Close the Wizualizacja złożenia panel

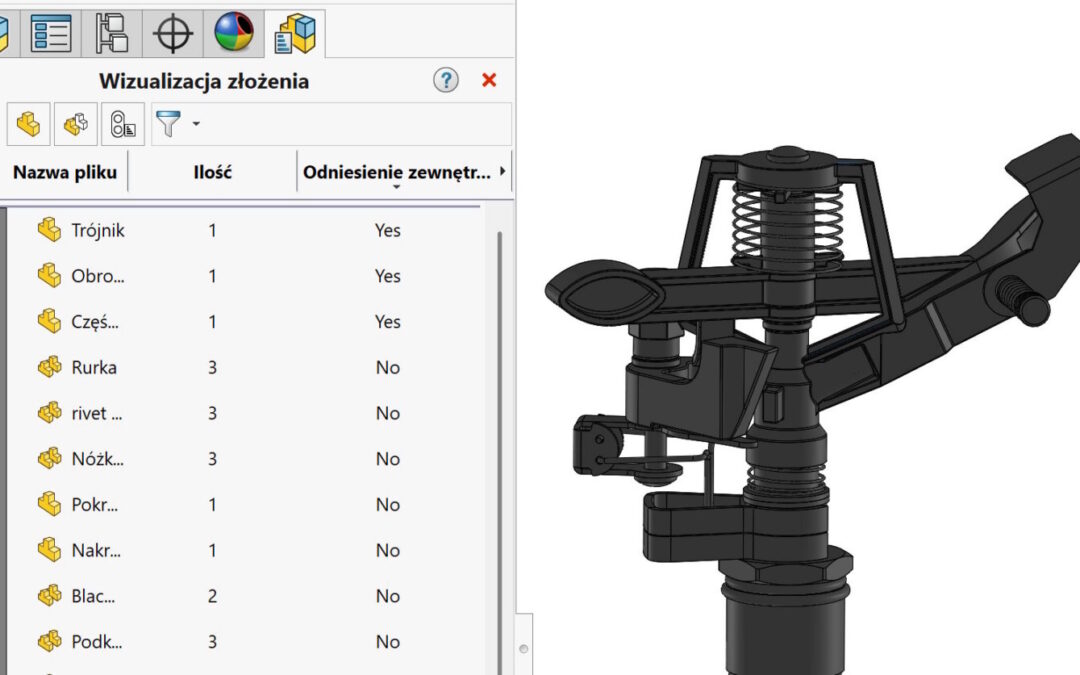(x=489, y=81)
